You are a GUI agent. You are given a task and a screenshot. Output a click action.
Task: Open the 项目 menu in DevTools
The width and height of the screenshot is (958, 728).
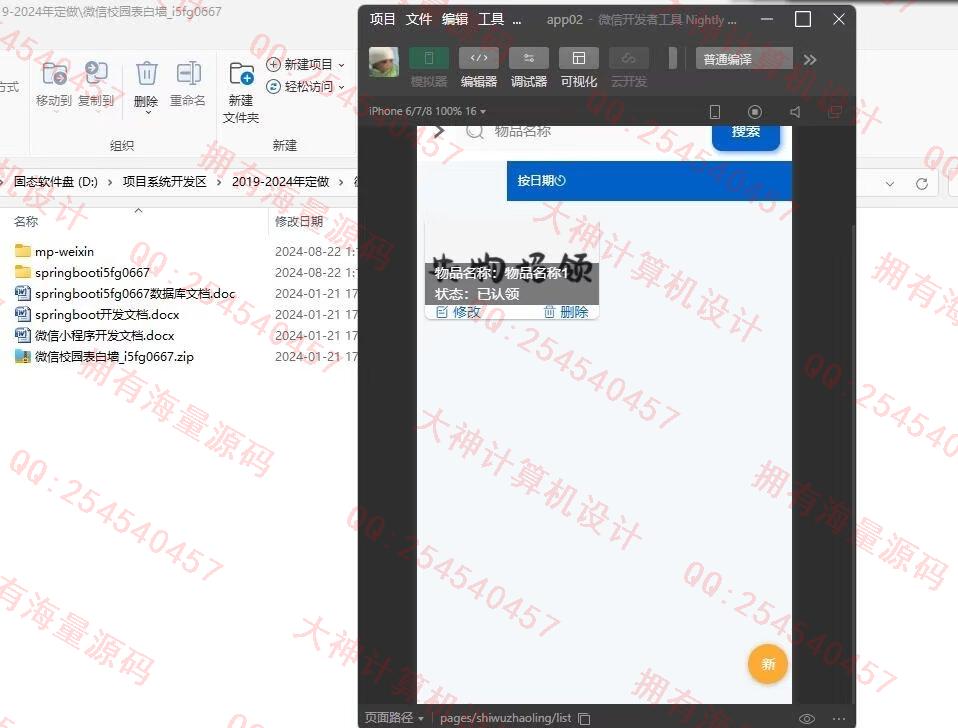tap(382, 20)
